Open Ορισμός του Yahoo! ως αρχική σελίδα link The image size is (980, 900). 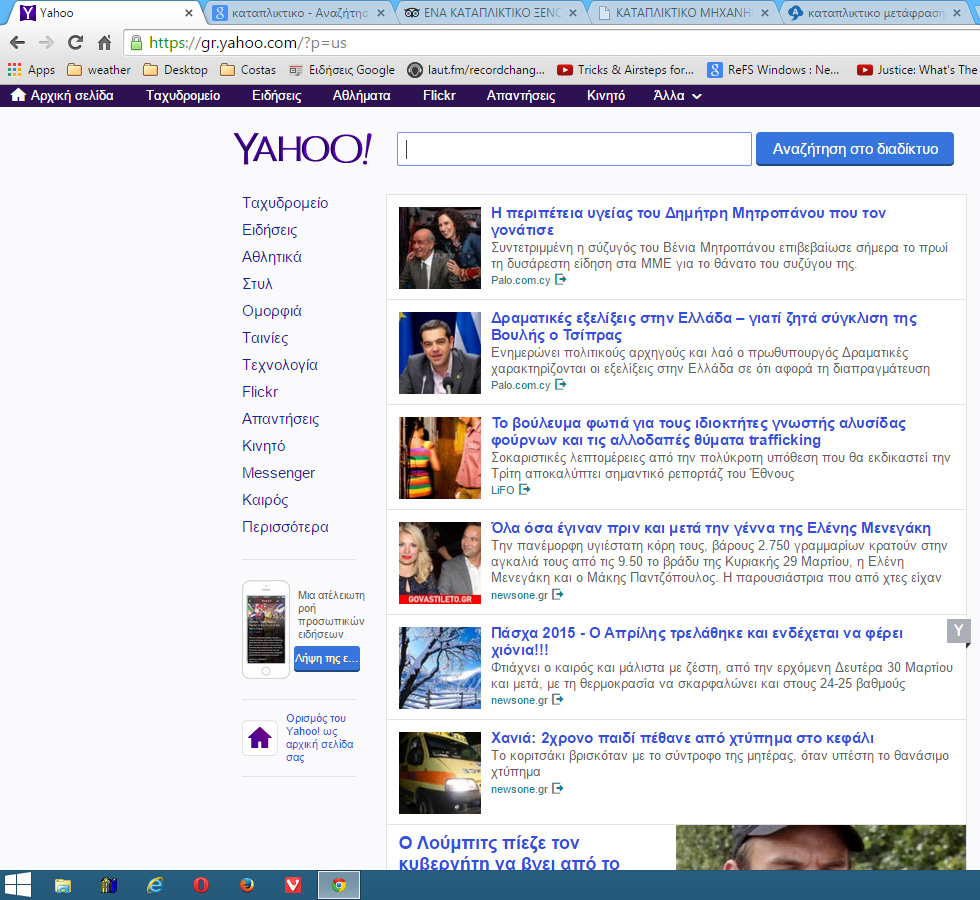(319, 738)
